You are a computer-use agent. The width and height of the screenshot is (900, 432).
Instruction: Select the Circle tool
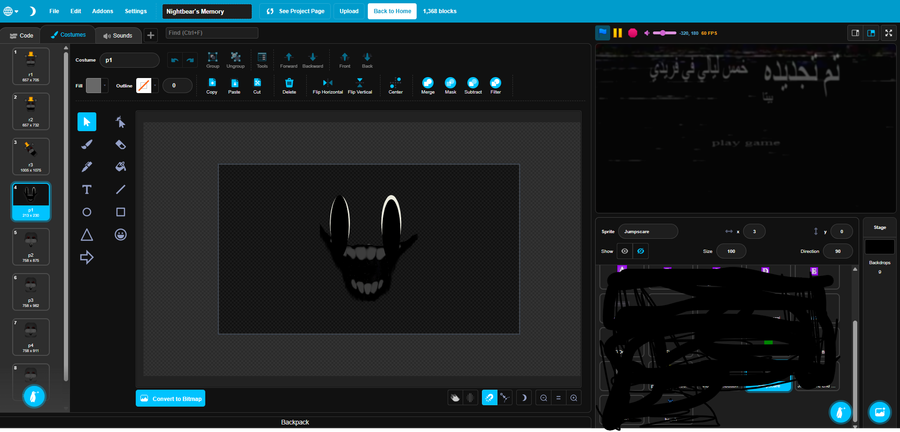(x=87, y=212)
